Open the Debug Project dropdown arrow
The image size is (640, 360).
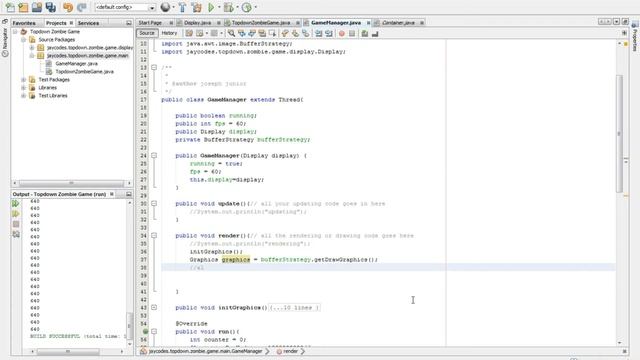238,7
